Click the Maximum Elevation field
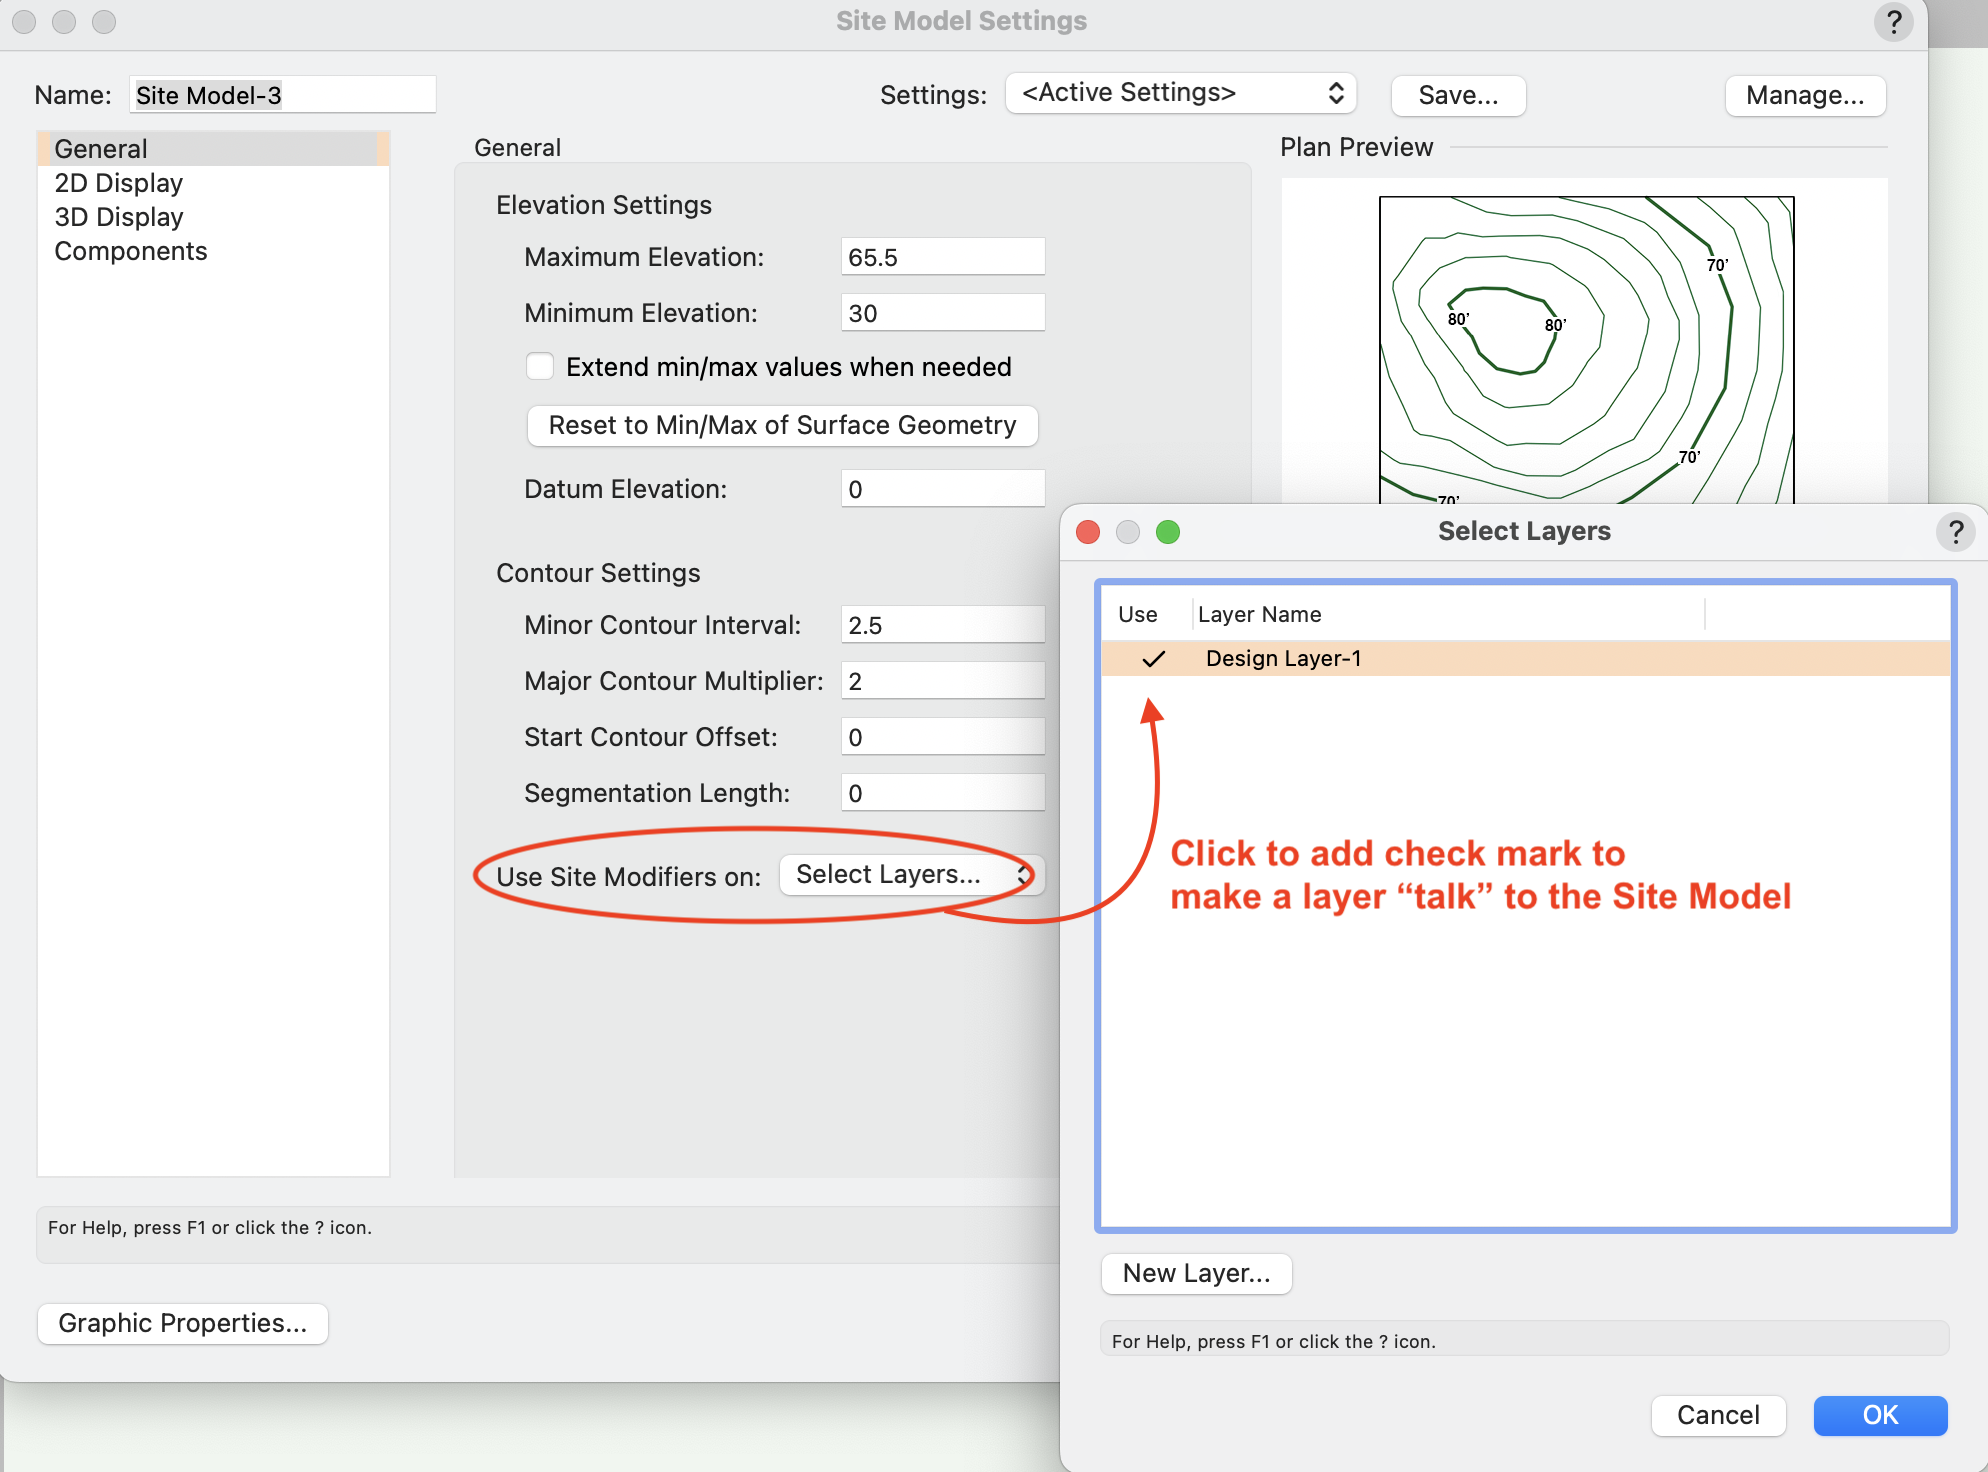Viewport: 1988px width, 1472px height. coord(942,257)
